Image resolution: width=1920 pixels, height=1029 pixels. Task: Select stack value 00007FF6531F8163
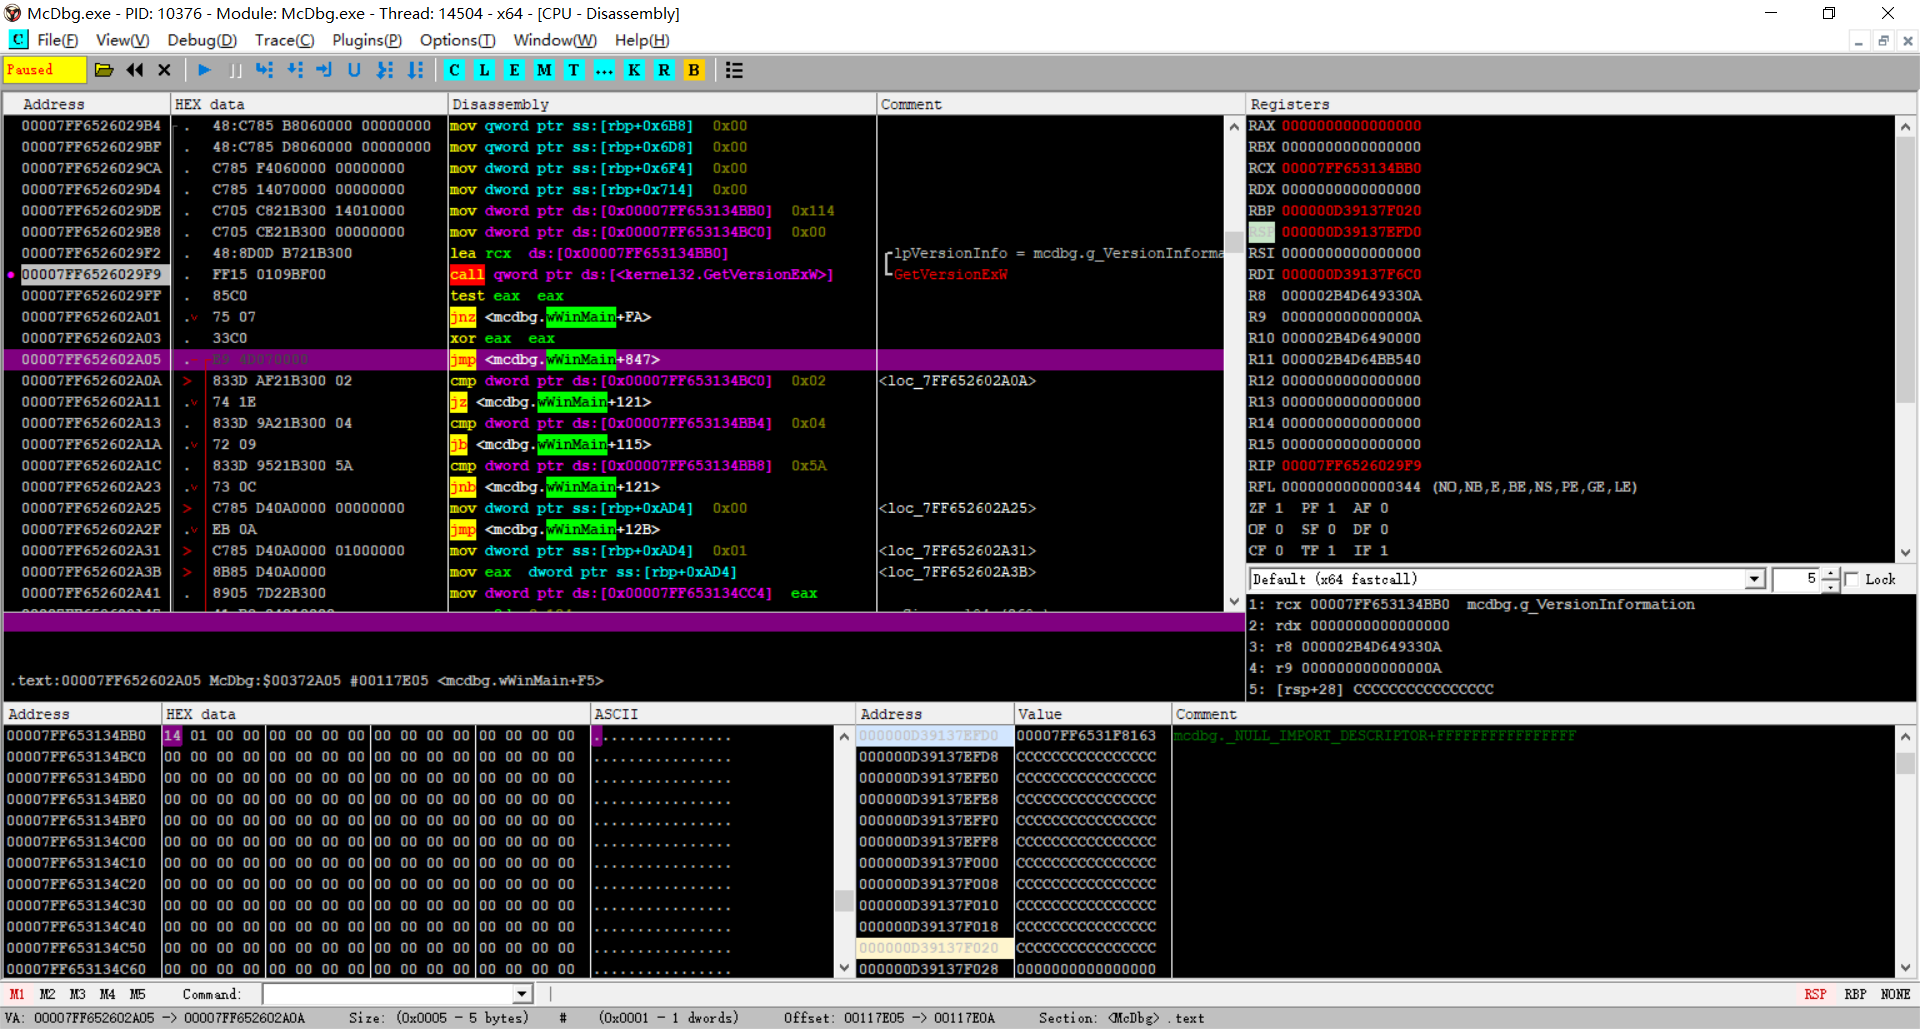click(x=1087, y=736)
